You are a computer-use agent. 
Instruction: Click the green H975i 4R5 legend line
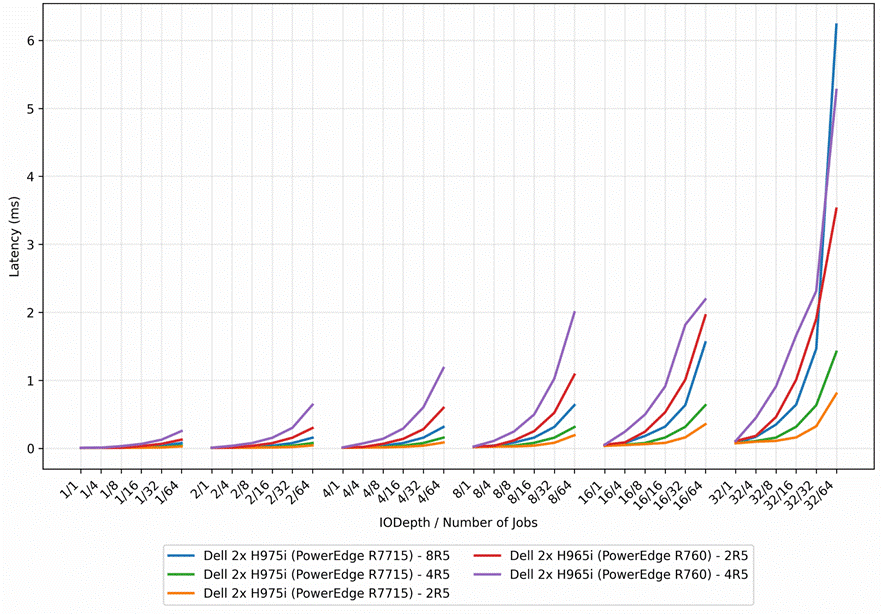[181, 575]
